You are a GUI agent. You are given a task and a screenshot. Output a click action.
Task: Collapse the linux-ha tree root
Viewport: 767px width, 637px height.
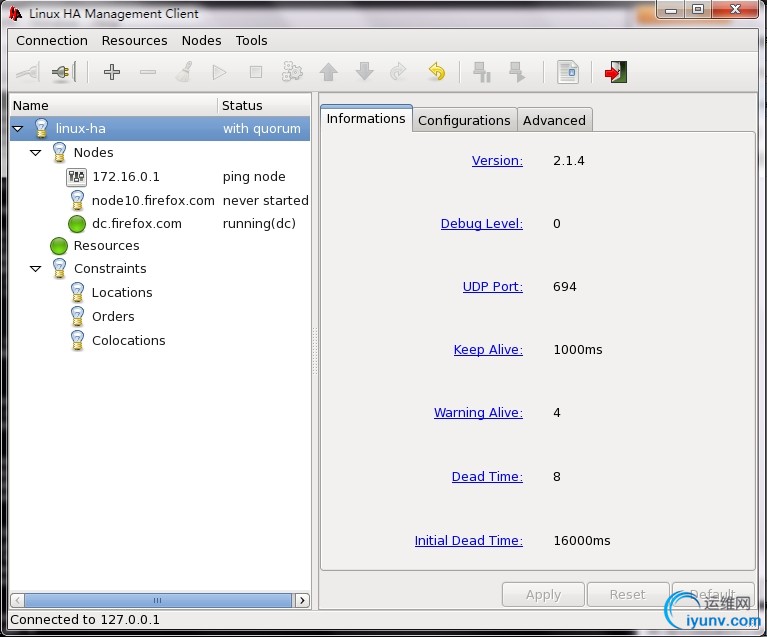coord(18,129)
